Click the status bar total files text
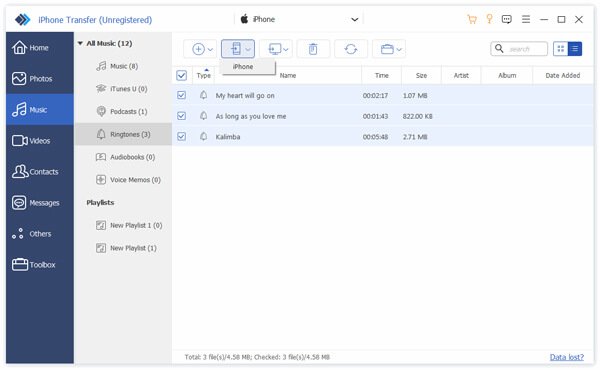This screenshot has width=600, height=370. click(257, 357)
